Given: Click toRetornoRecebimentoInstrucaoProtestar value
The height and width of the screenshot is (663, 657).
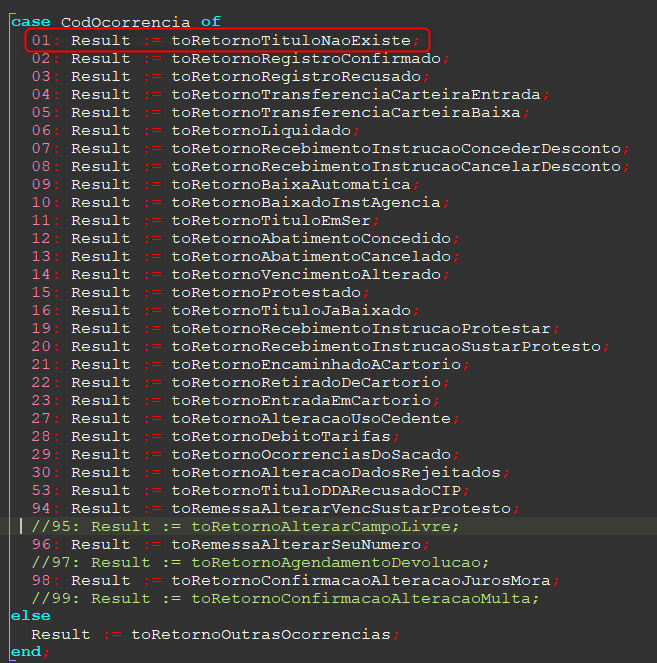Looking at the screenshot, I should (x=361, y=328).
